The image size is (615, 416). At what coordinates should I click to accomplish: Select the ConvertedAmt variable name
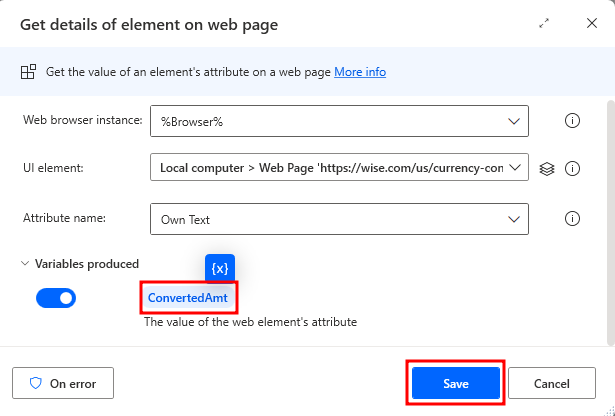[188, 298]
